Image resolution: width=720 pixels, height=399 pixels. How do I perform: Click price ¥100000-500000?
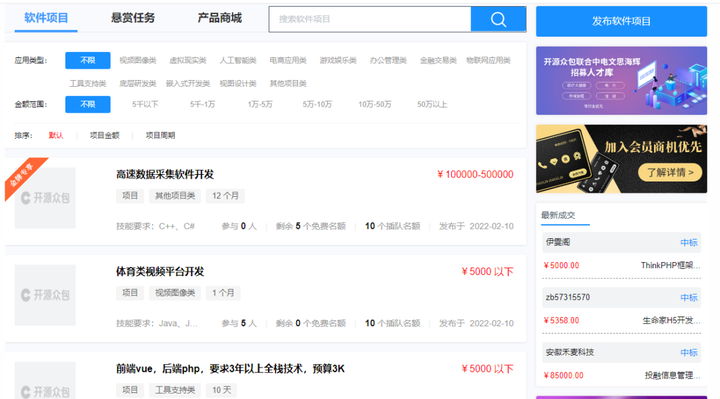click(x=475, y=174)
